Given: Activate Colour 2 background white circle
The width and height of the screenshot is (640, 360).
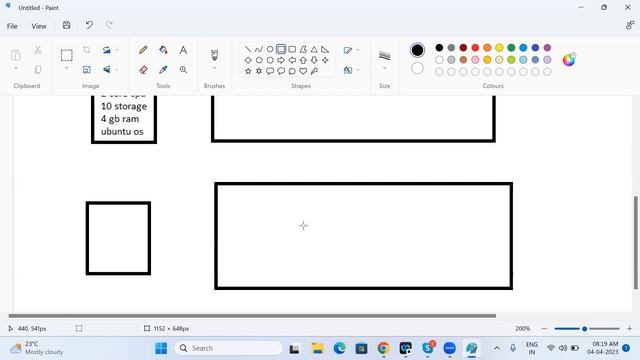Looking at the screenshot, I should pyautogui.click(x=417, y=68).
